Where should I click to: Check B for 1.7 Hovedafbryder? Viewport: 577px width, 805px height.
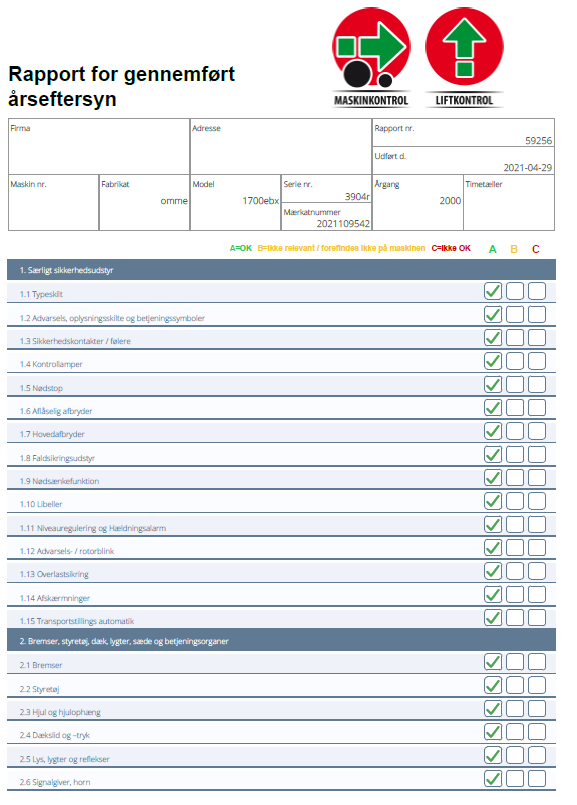[515, 431]
